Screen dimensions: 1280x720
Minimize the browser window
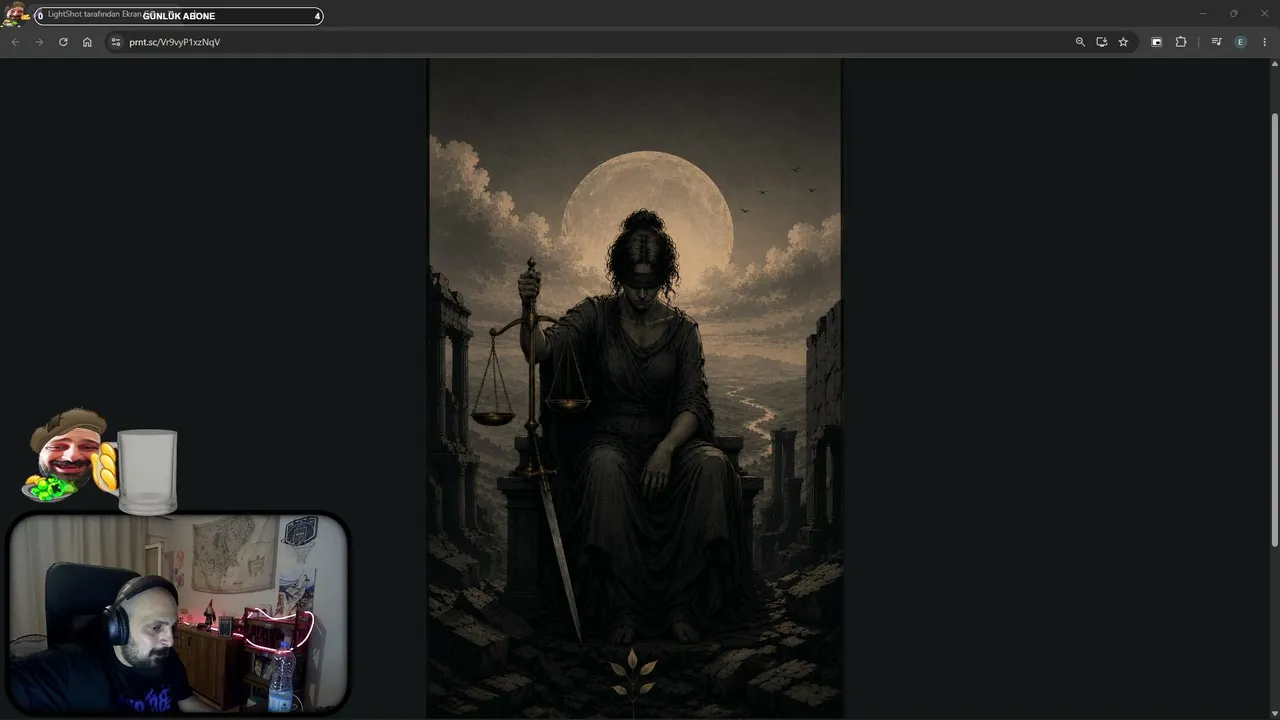tap(1205, 14)
